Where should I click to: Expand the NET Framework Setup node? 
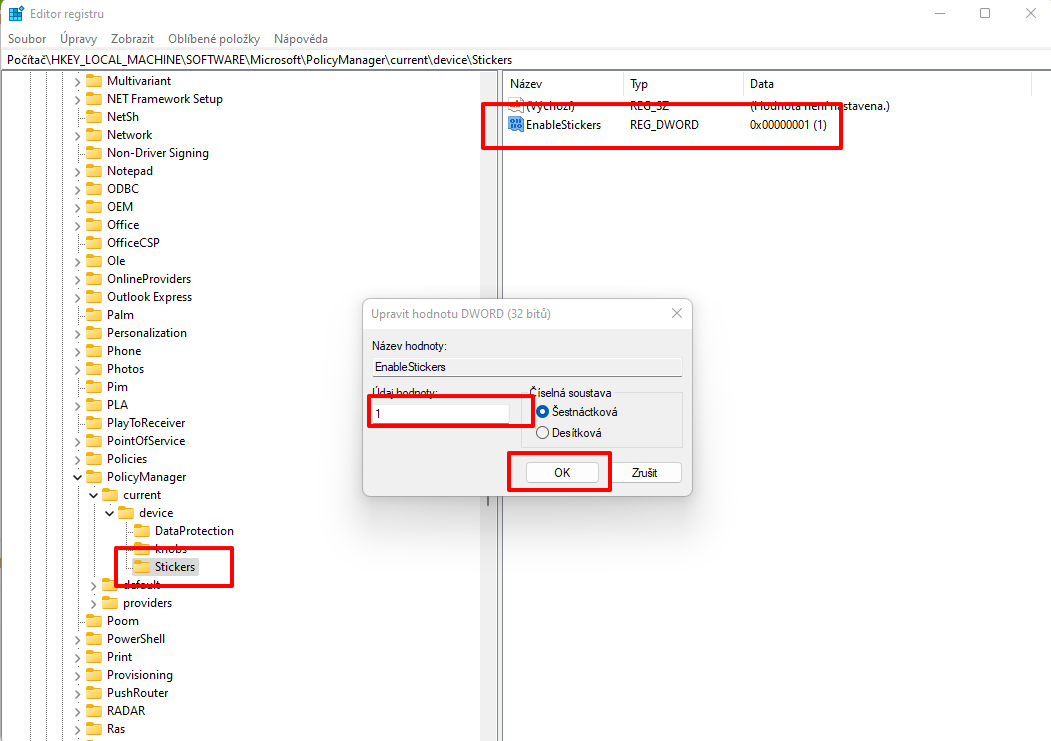(x=77, y=100)
